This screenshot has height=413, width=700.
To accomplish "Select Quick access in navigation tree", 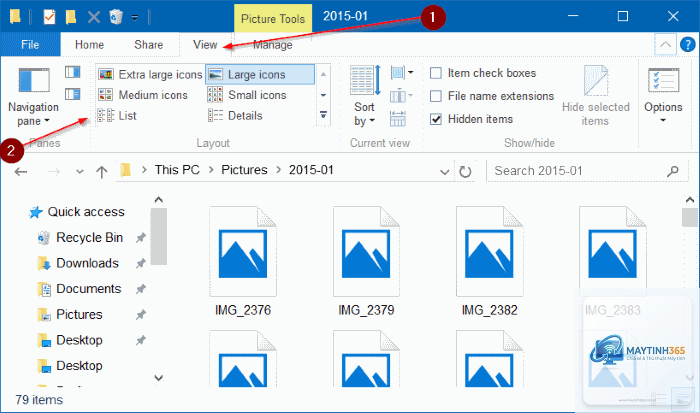I will pyautogui.click(x=77, y=212).
